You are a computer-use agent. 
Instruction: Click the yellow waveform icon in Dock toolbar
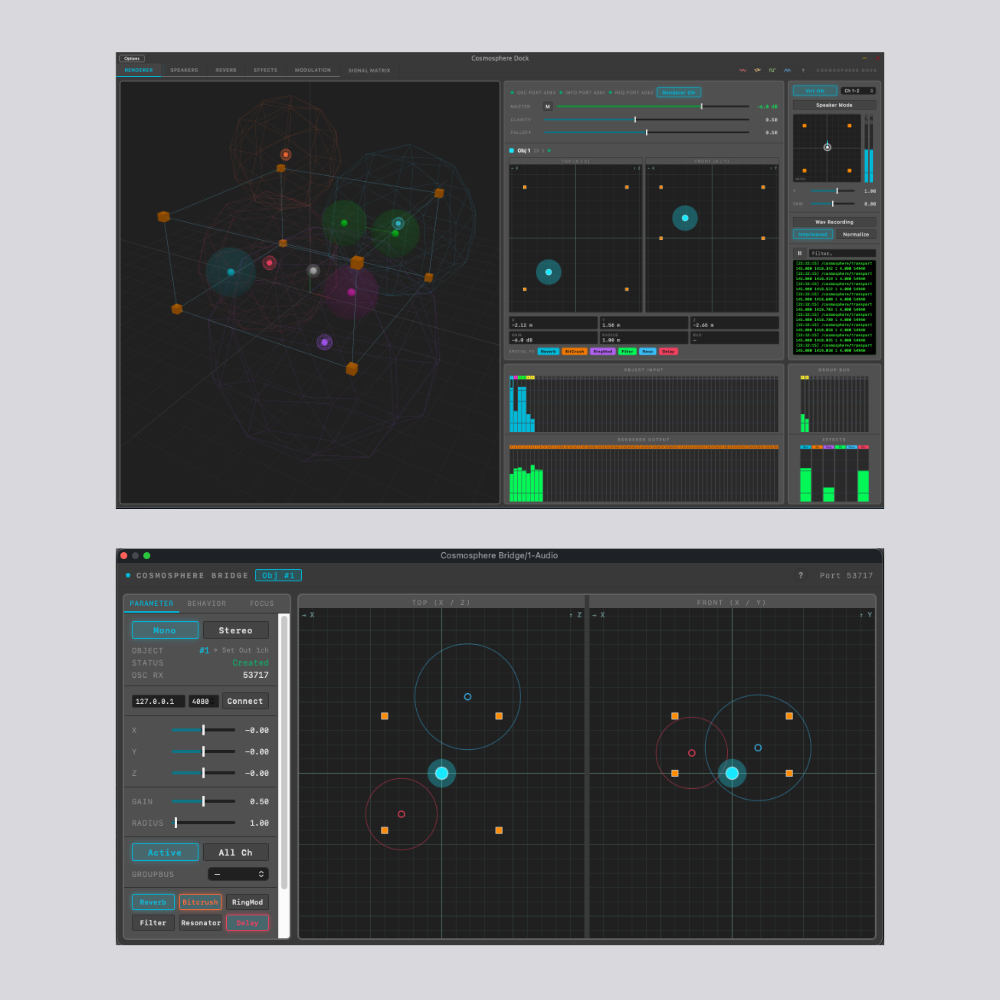[757, 70]
